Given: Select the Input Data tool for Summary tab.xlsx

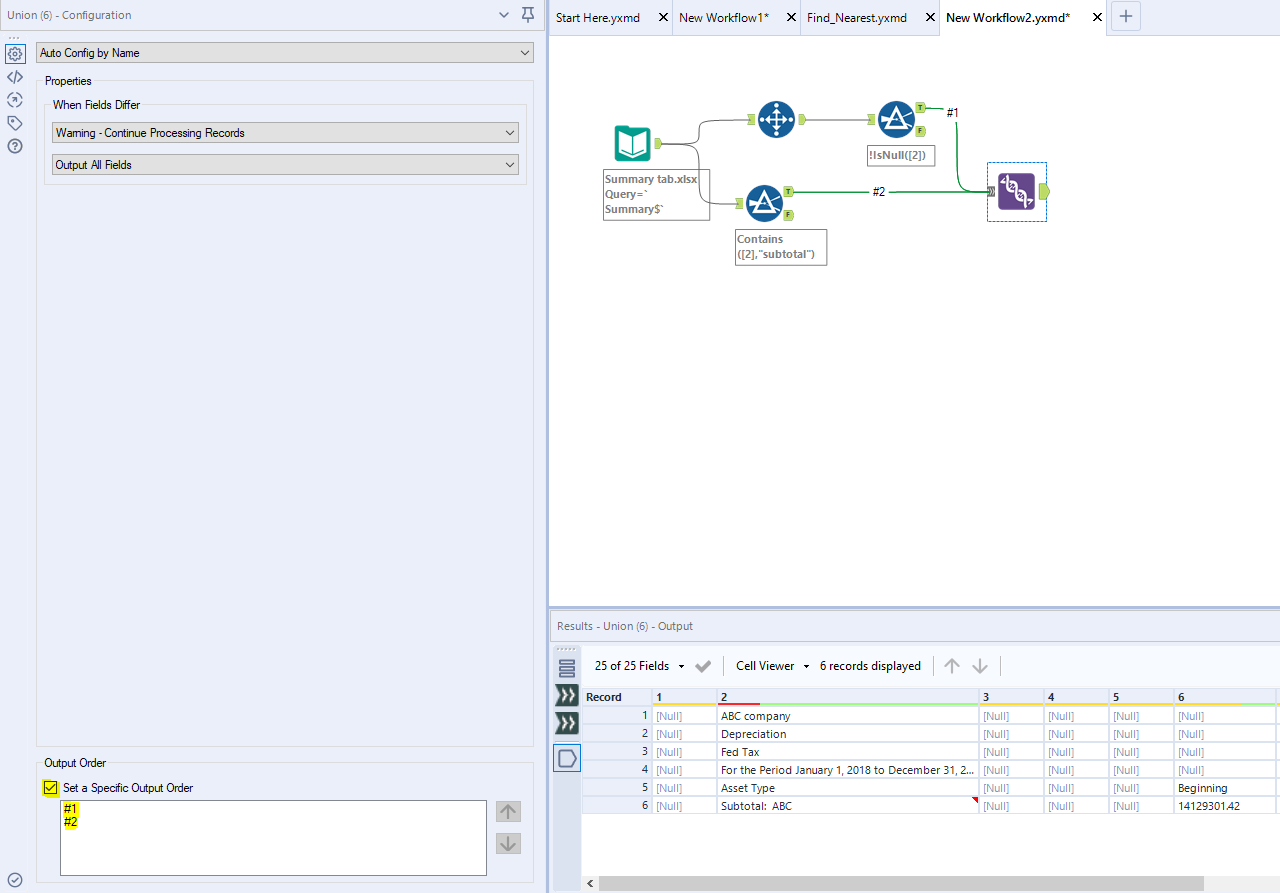Looking at the screenshot, I should pyautogui.click(x=632, y=143).
